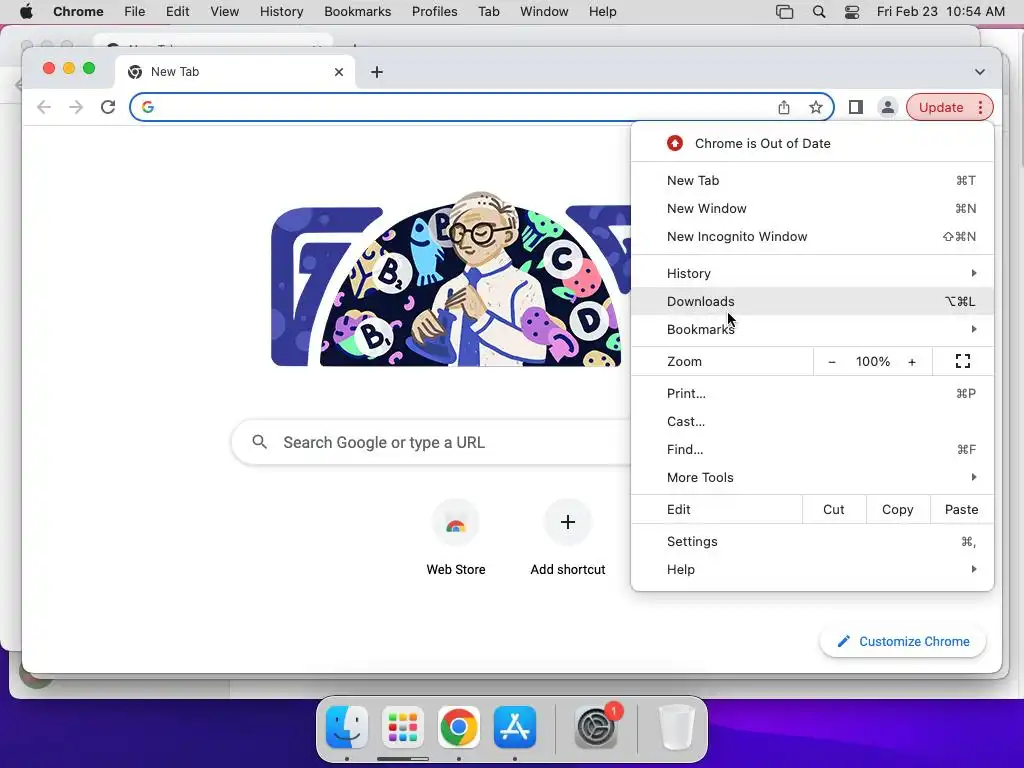Image resolution: width=1024 pixels, height=768 pixels.
Task: Open the Tab menu in menu bar
Action: coord(488,12)
